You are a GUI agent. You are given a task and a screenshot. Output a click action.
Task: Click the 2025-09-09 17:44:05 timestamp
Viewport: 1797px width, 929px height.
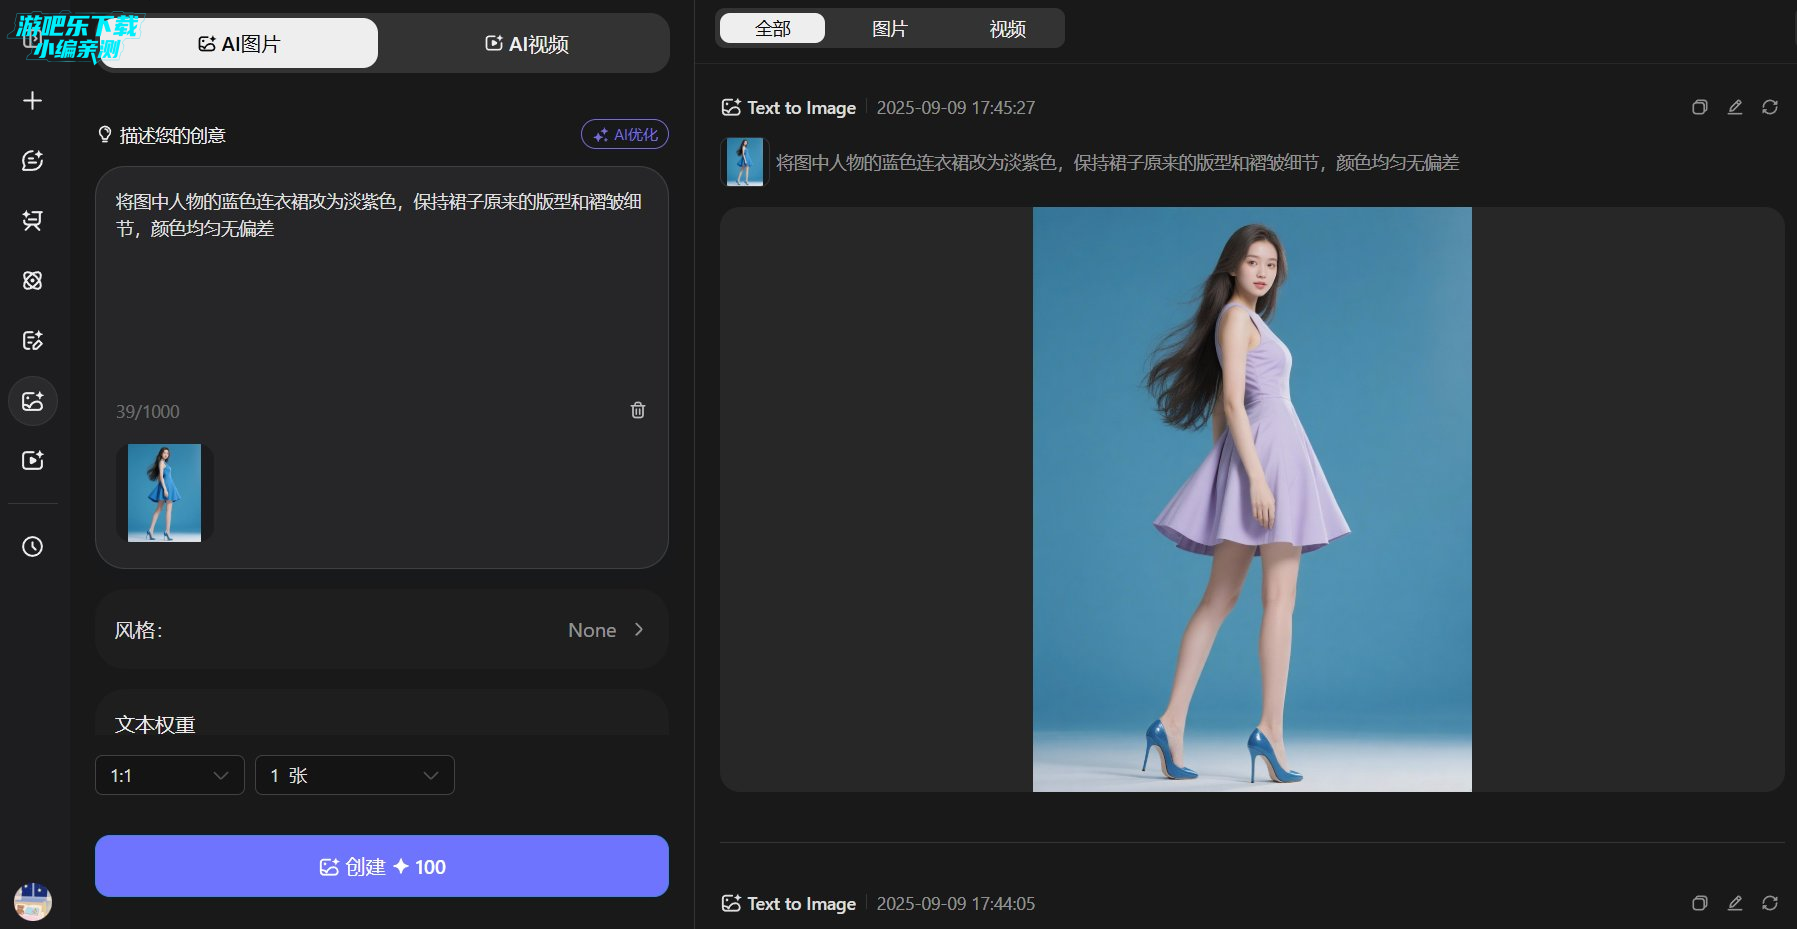pos(955,903)
